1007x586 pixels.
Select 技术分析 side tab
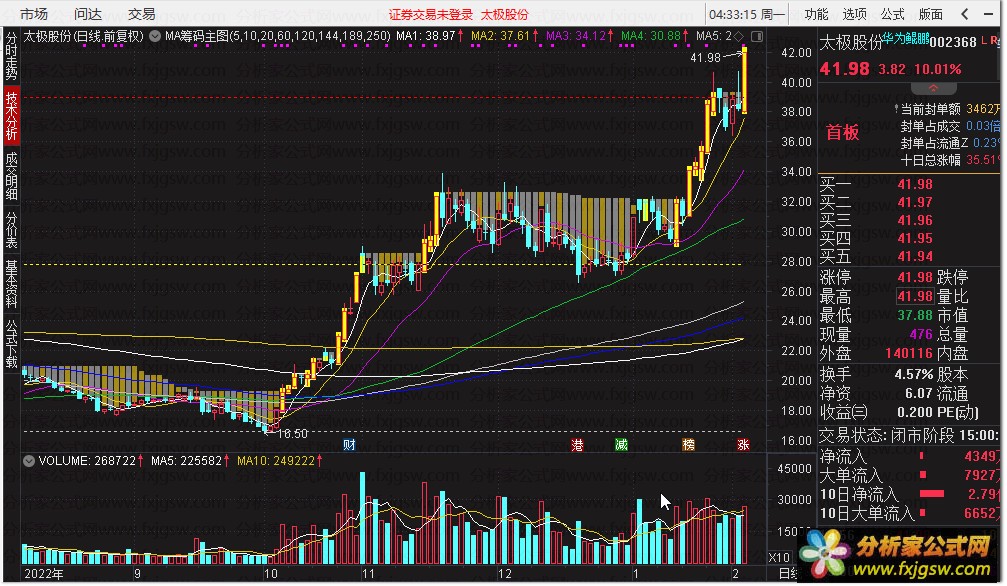12,116
